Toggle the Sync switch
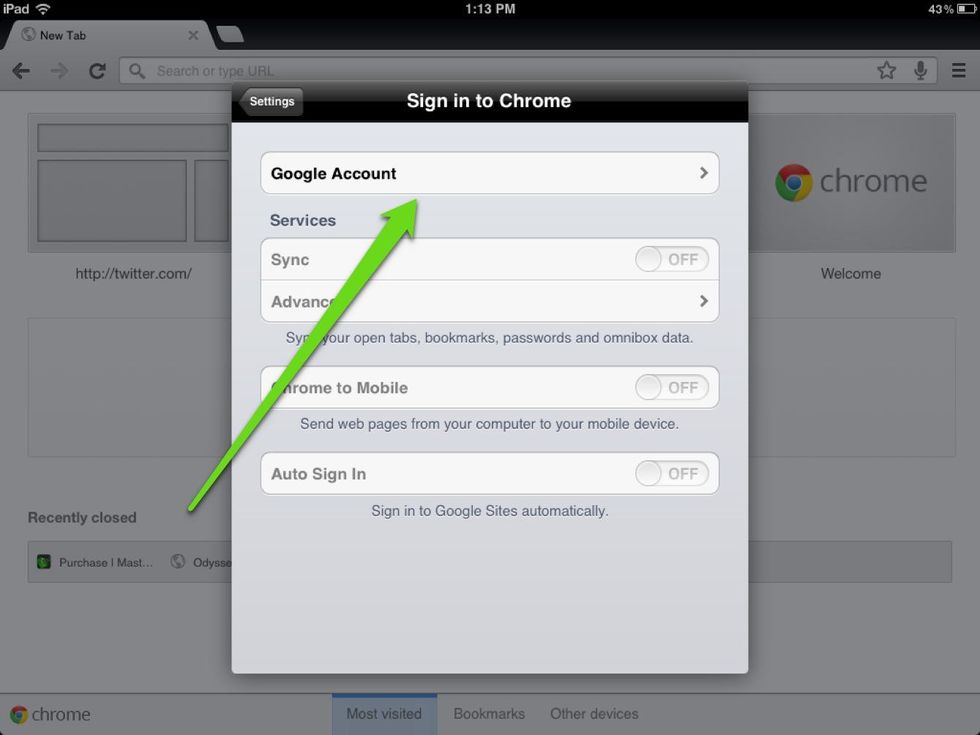This screenshot has width=980, height=735. [x=672, y=259]
